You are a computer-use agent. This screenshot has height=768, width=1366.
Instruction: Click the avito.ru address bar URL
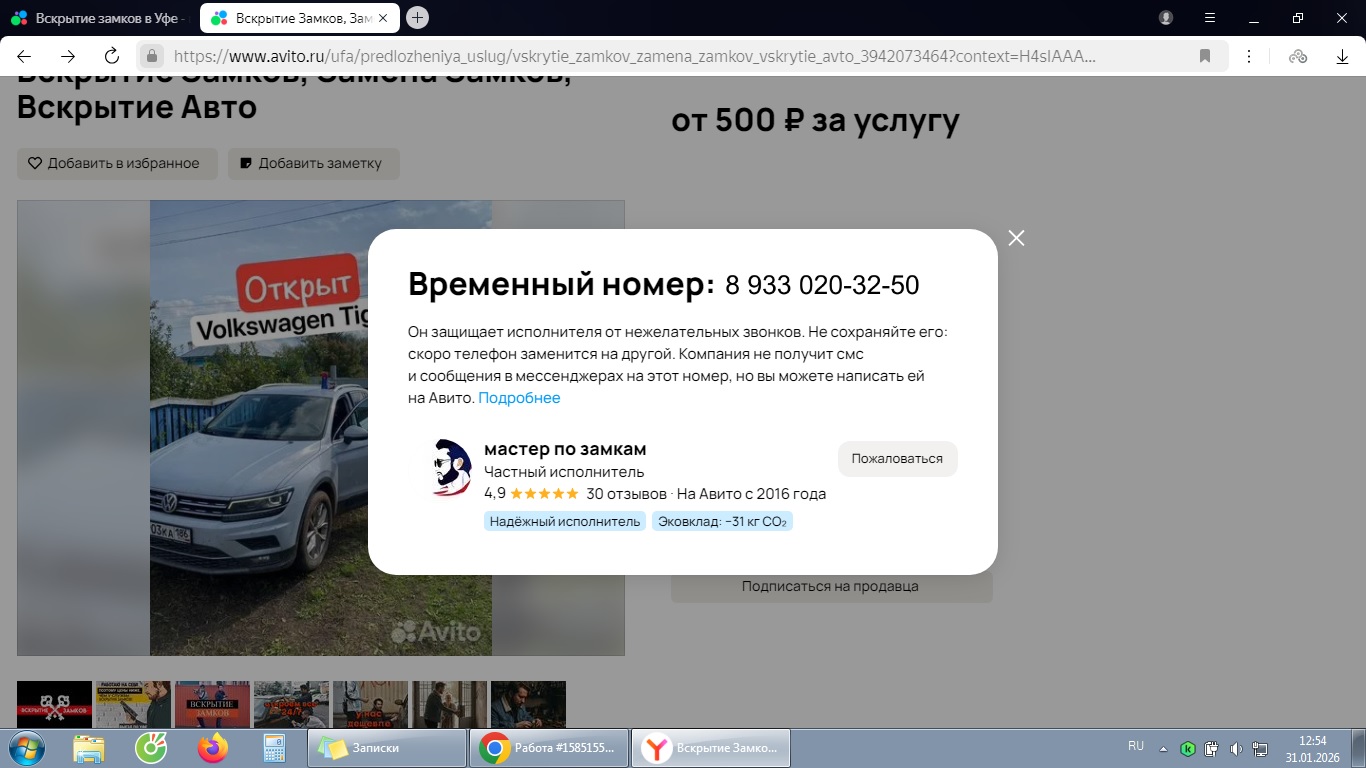pyautogui.click(x=635, y=56)
